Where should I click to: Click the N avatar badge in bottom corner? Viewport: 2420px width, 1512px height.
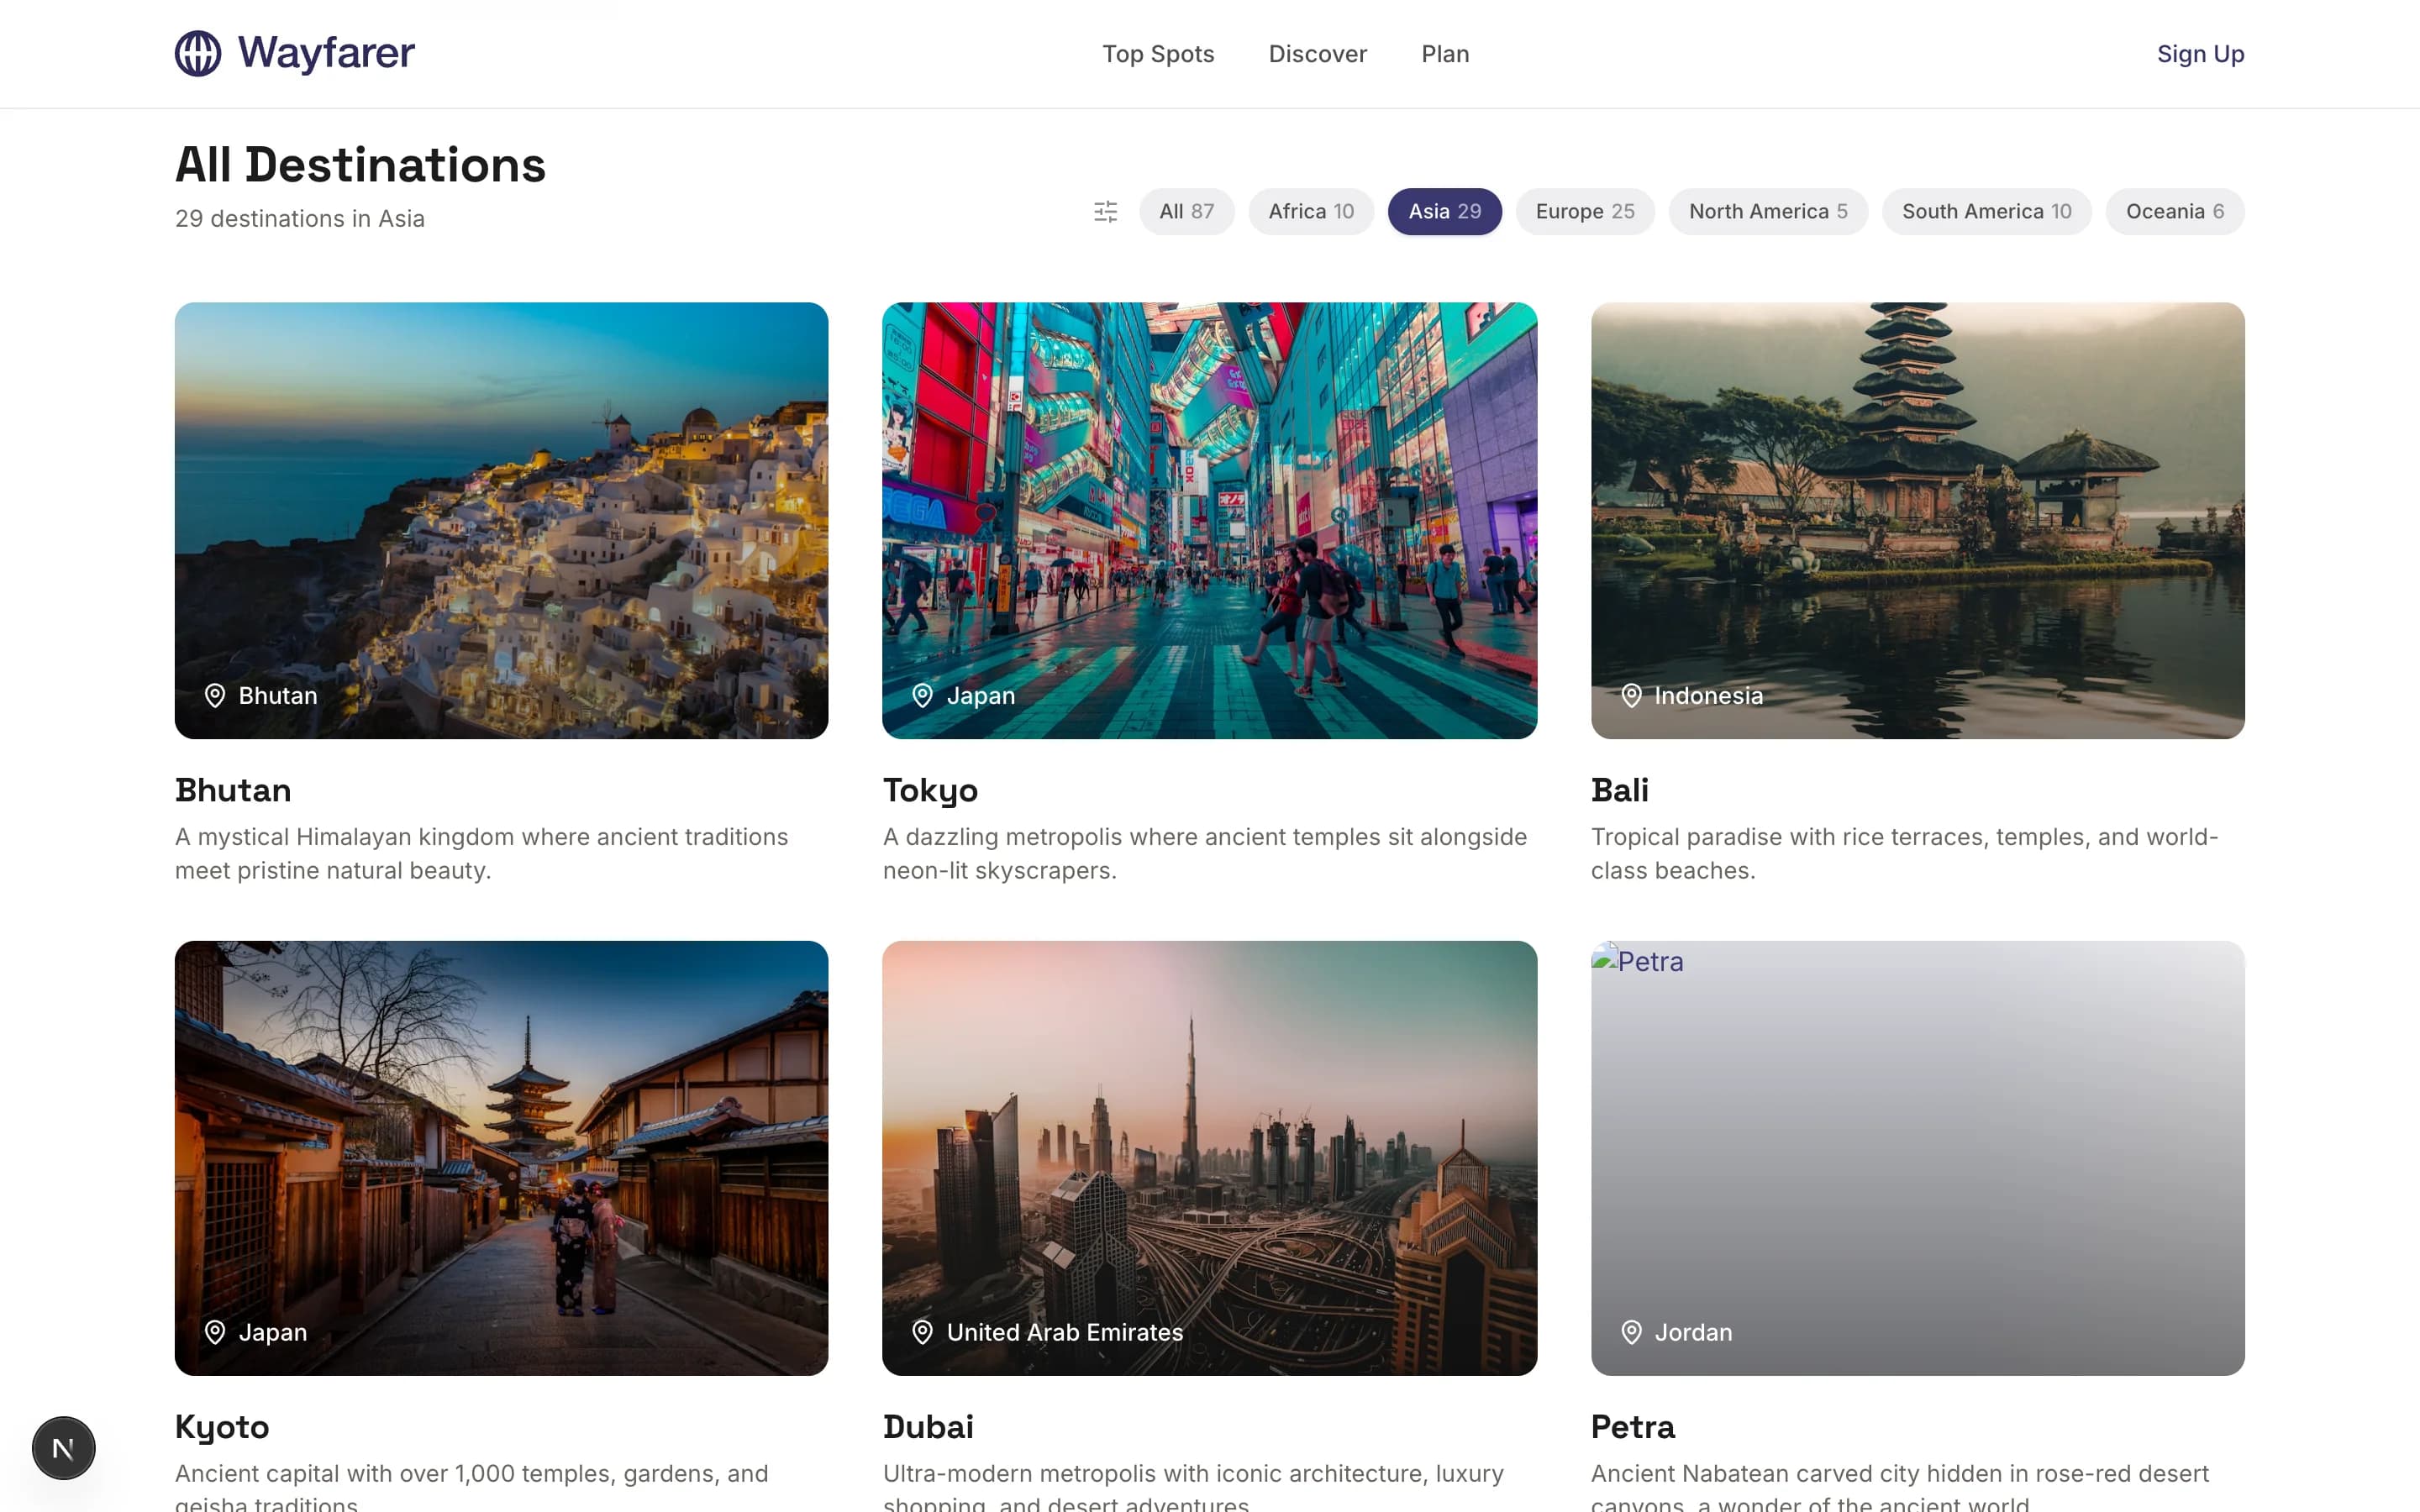pyautogui.click(x=63, y=1447)
